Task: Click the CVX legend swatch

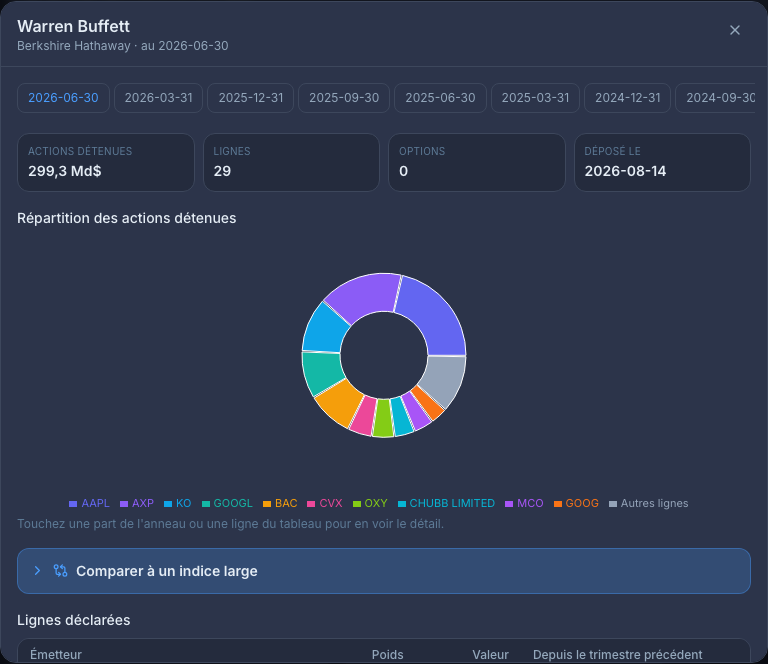Action: pyautogui.click(x=311, y=504)
